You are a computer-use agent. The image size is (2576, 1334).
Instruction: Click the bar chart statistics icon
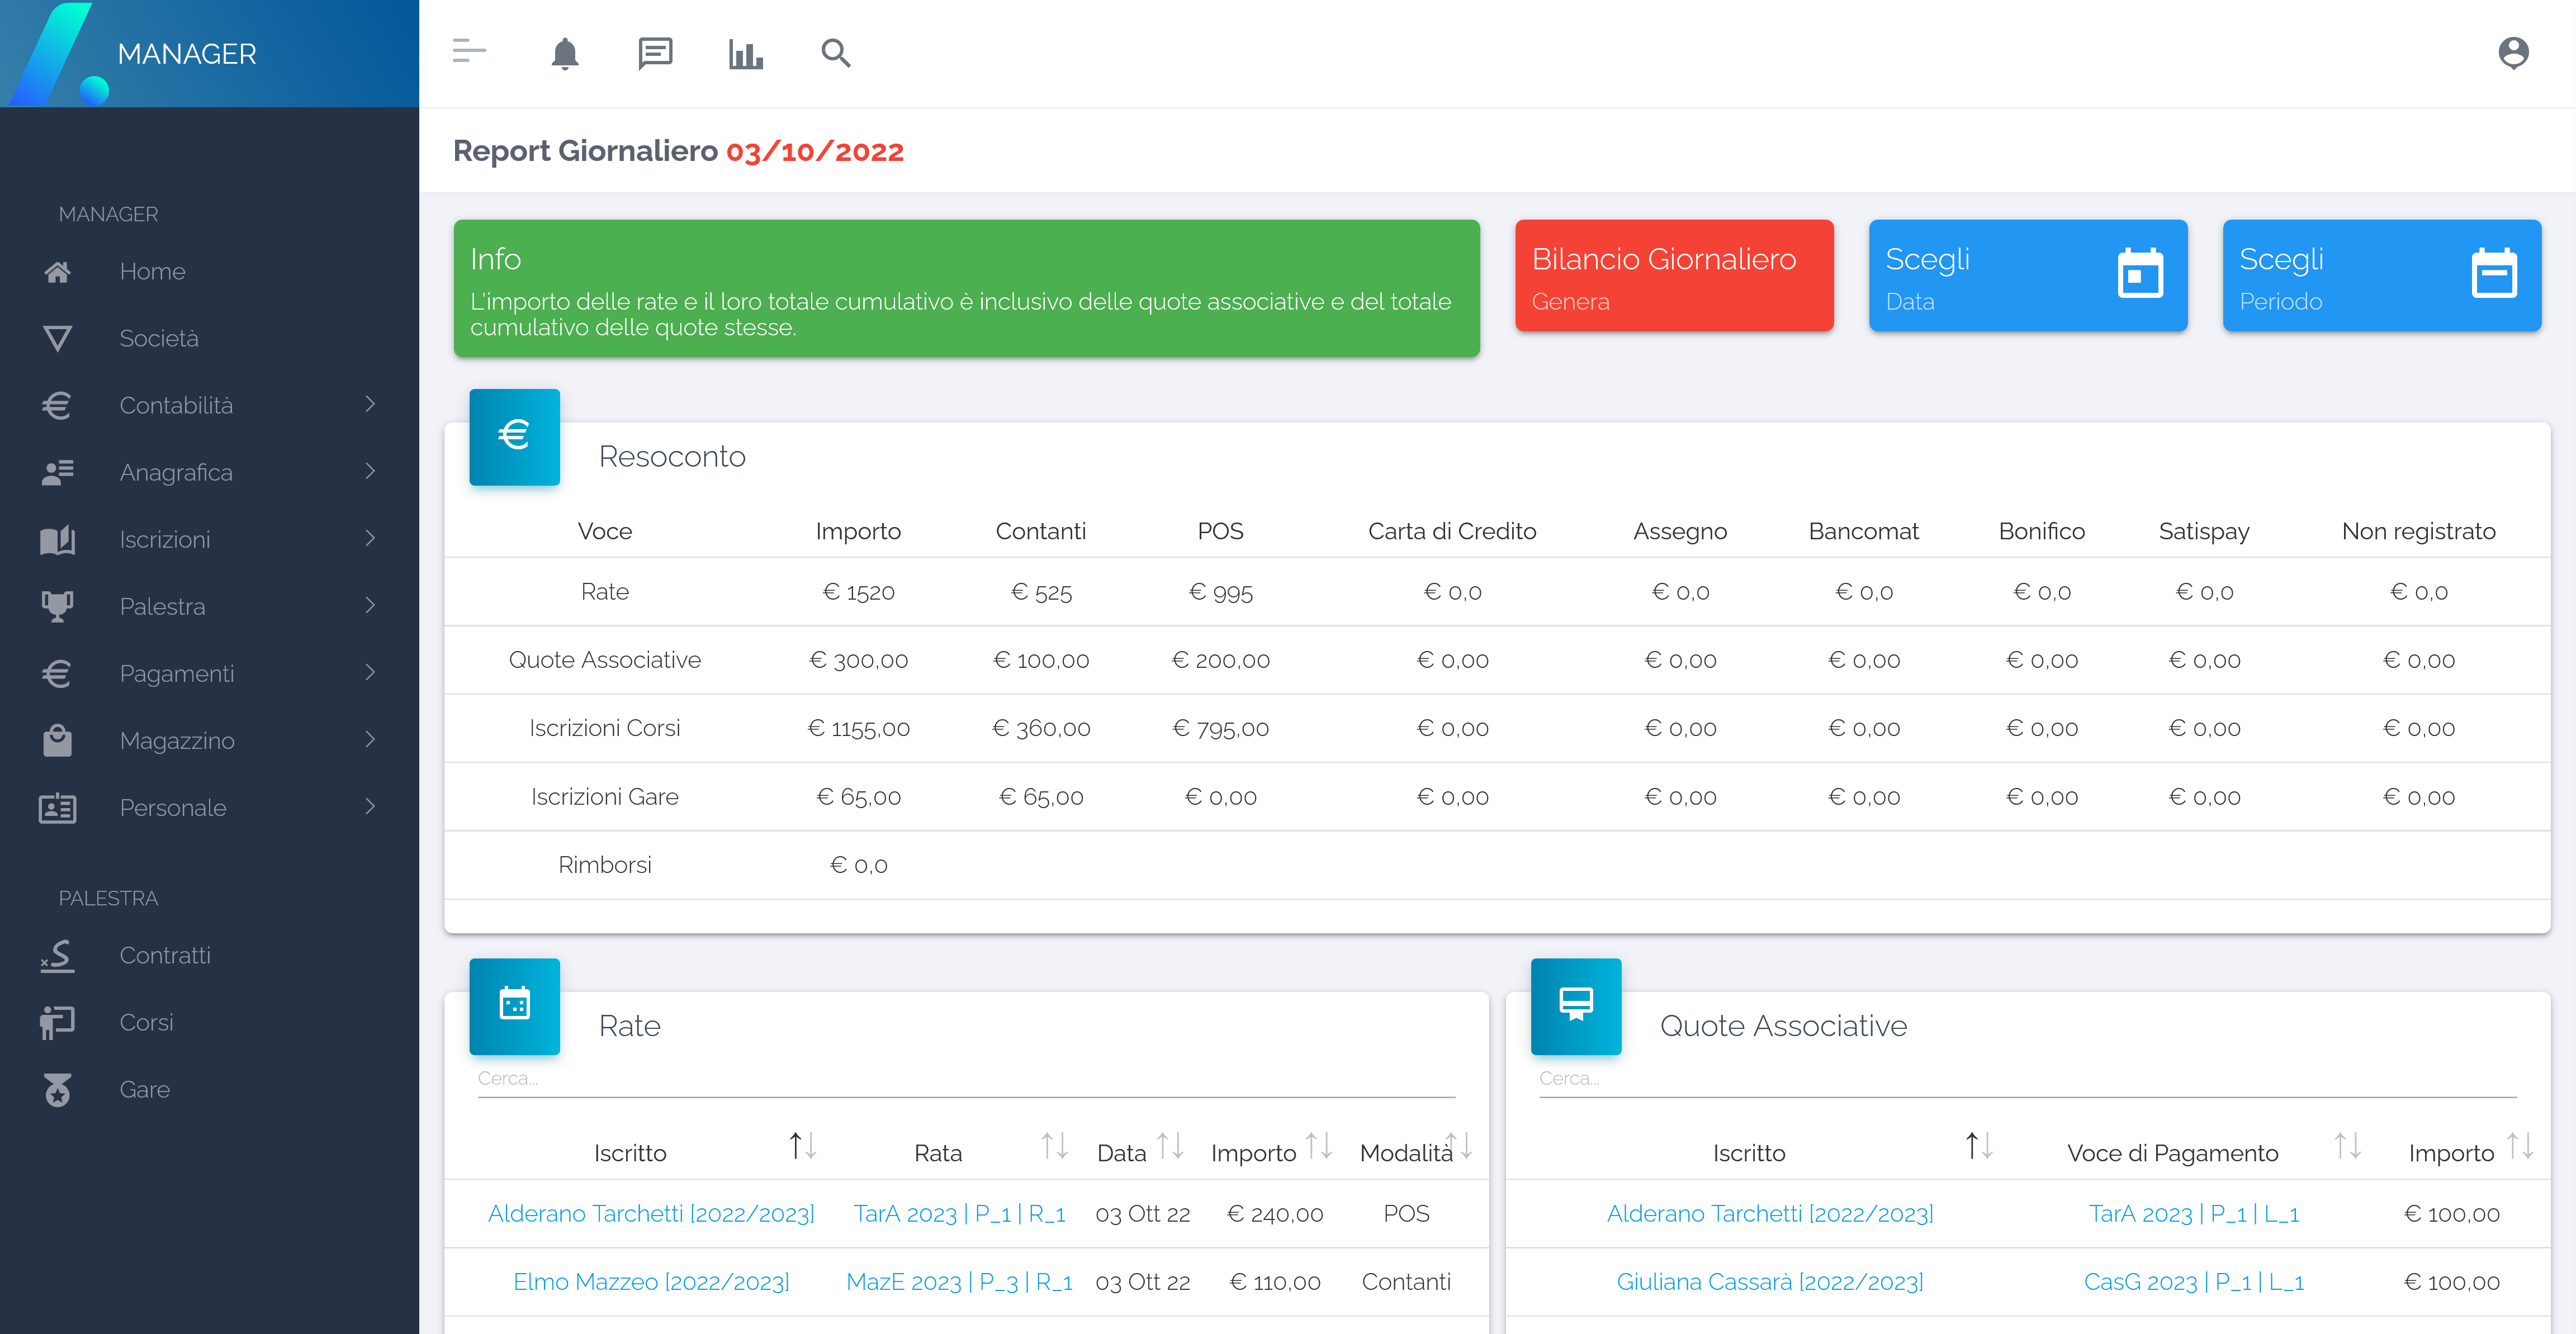click(x=745, y=53)
